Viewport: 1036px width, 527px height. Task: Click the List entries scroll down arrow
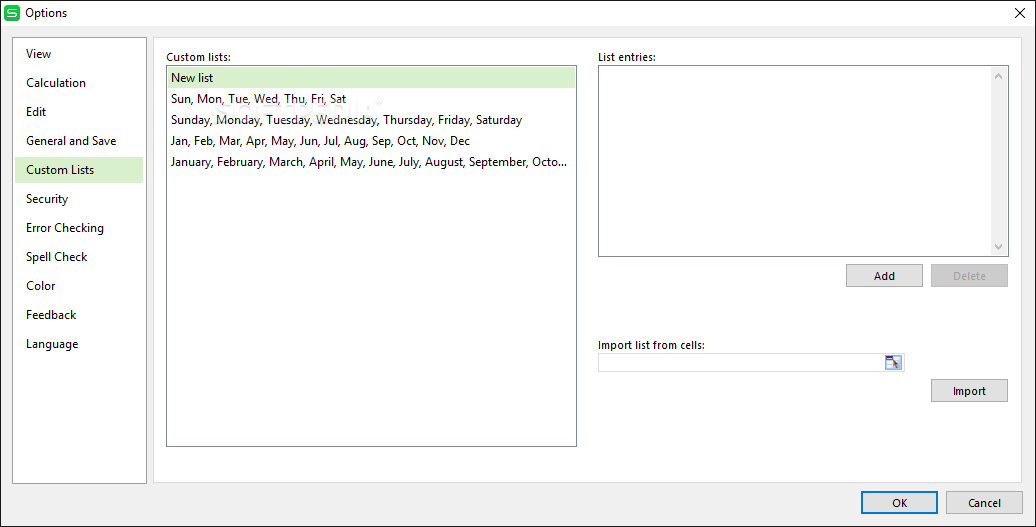pos(998,246)
